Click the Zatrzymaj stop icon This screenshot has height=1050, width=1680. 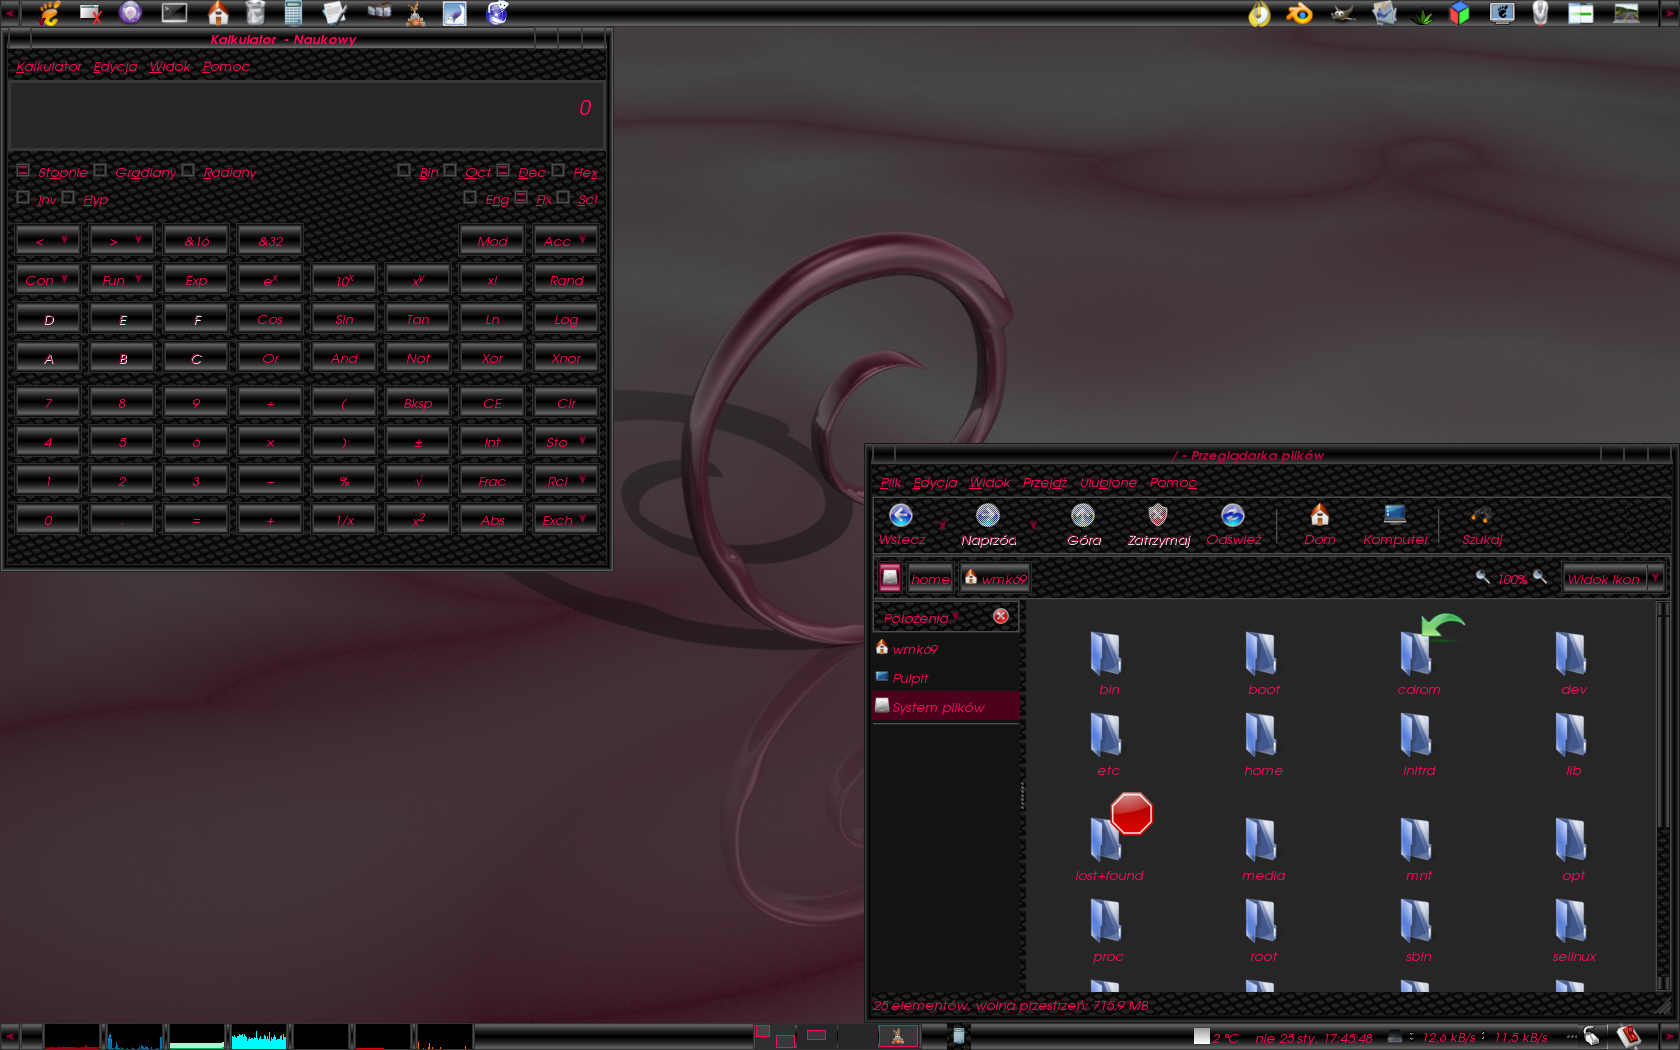click(1158, 515)
